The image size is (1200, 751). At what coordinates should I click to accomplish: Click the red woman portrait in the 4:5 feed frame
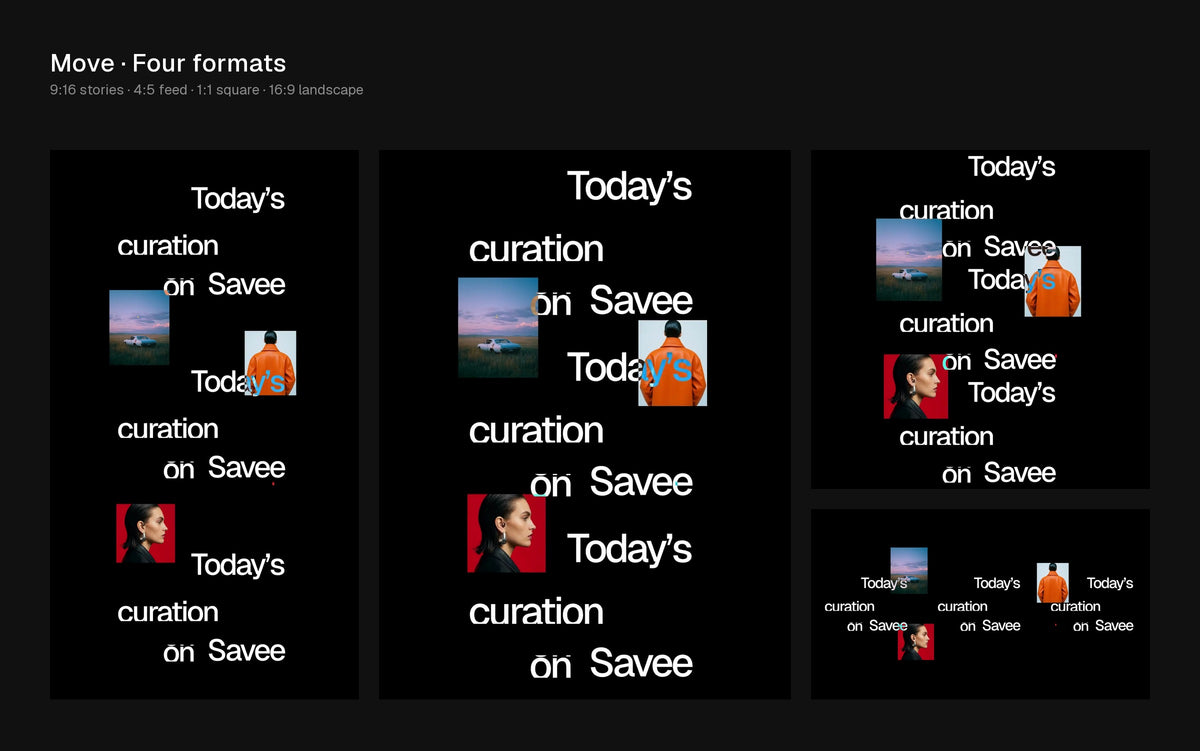click(506, 533)
